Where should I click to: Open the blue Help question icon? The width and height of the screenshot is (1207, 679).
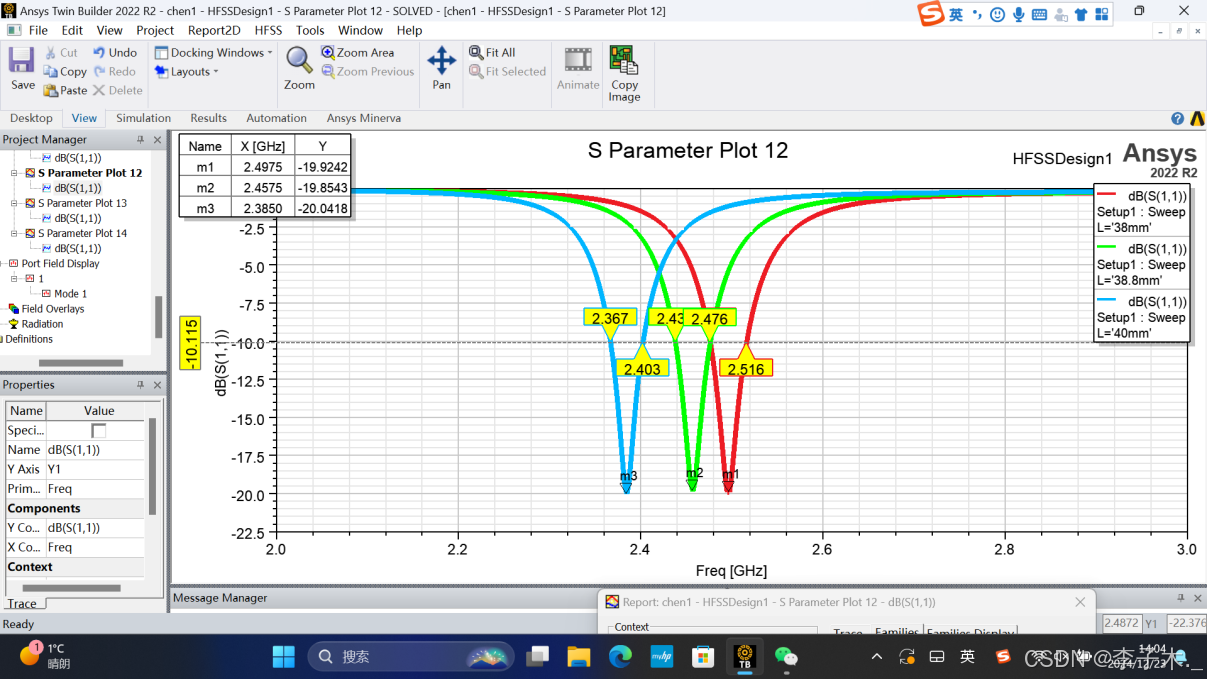coord(1178,119)
